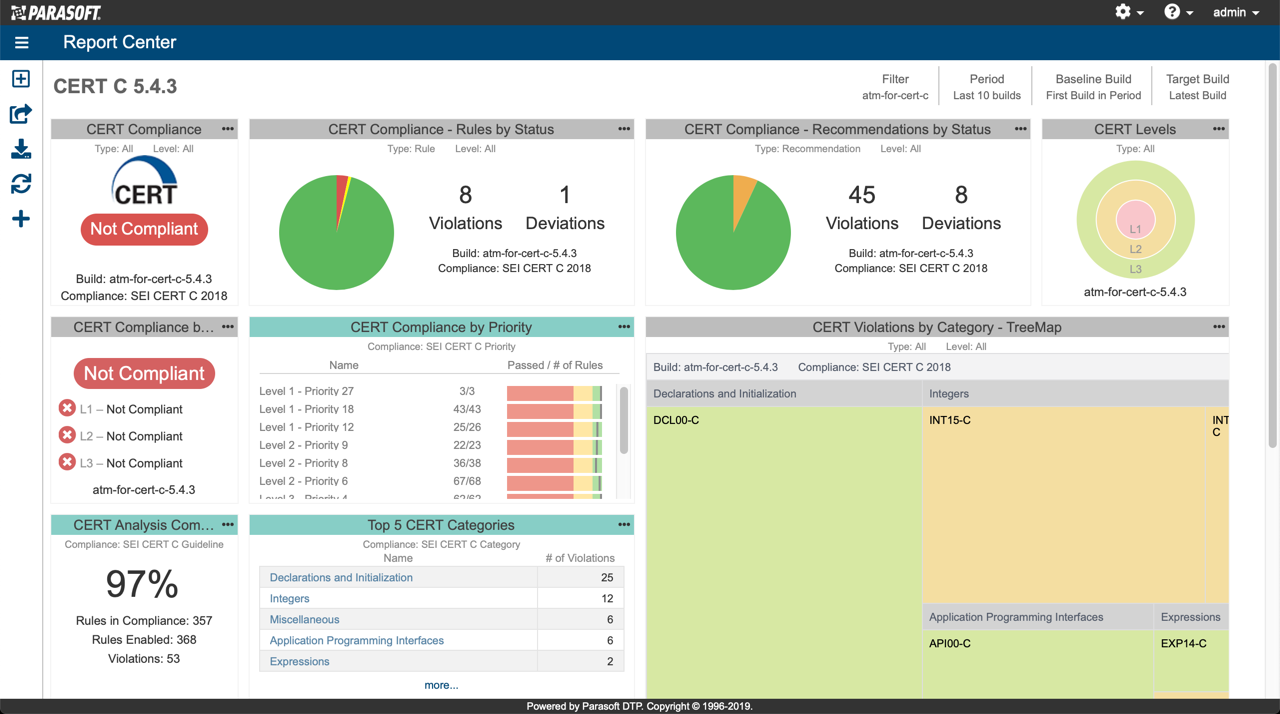The height and width of the screenshot is (714, 1280).
Task: Open options for CERT Compliance by Priority widget
Action: coord(624,327)
